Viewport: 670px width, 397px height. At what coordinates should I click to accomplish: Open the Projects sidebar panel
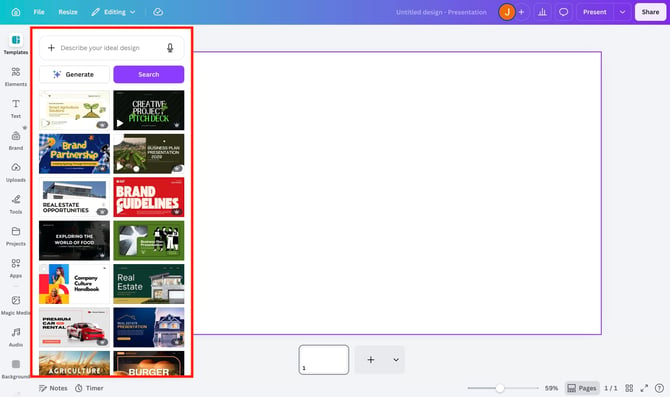pyautogui.click(x=16, y=236)
